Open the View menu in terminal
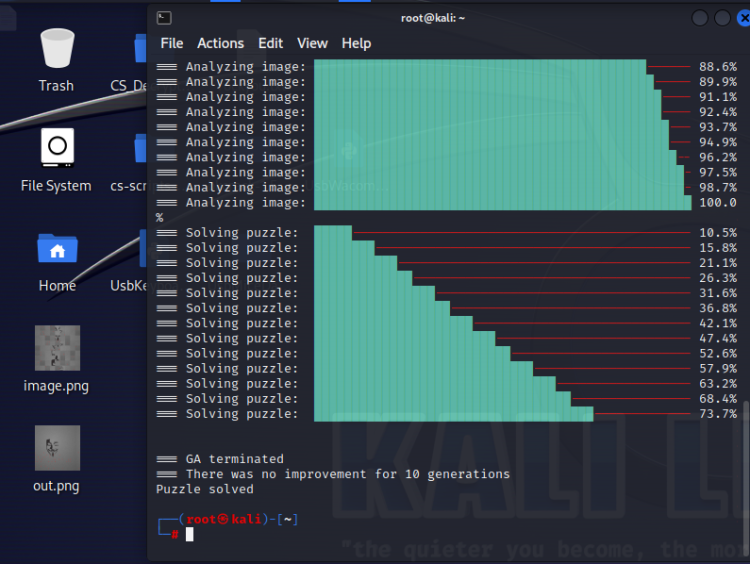Viewport: 750px width, 564px height. 312,43
